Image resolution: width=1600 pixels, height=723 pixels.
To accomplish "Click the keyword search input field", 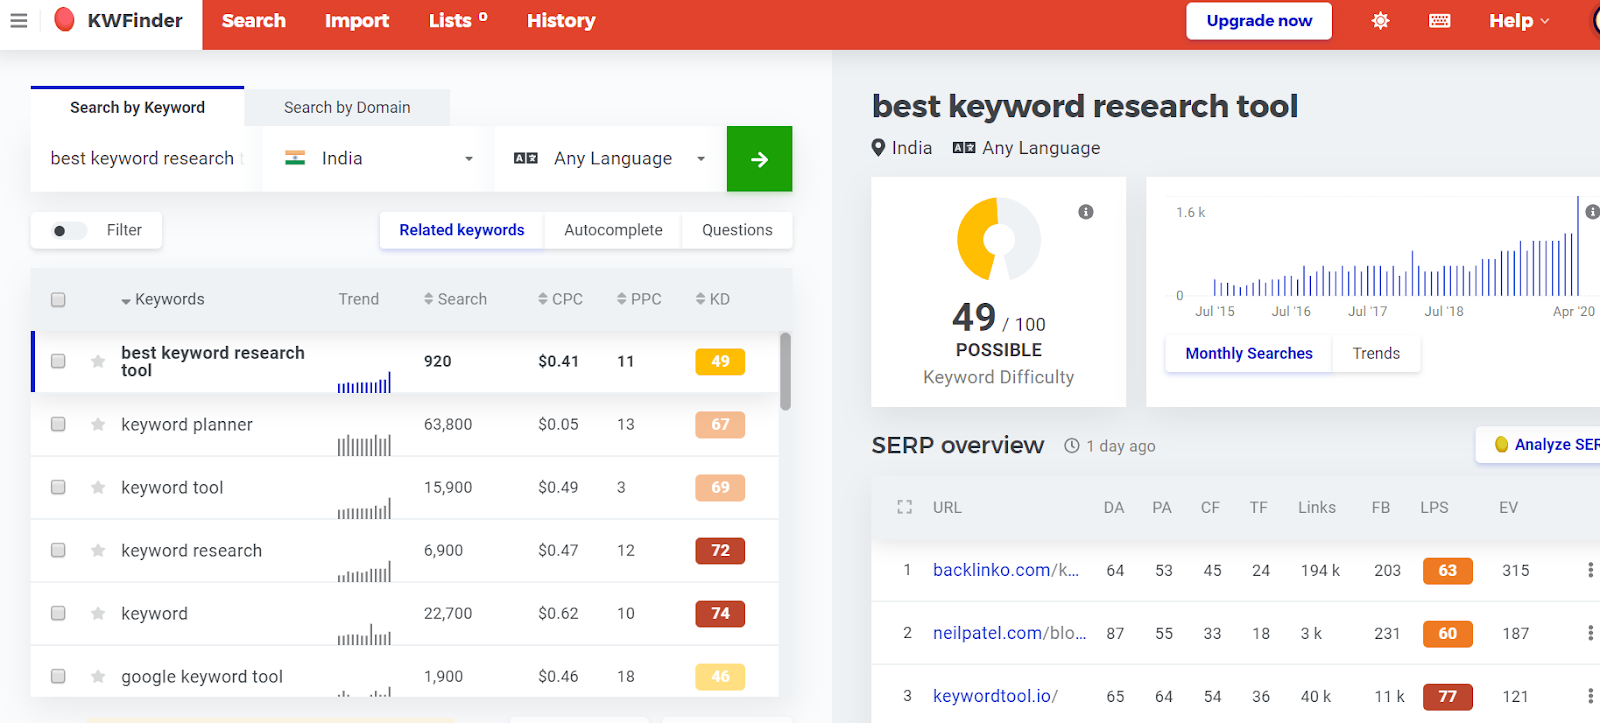I will coord(147,158).
